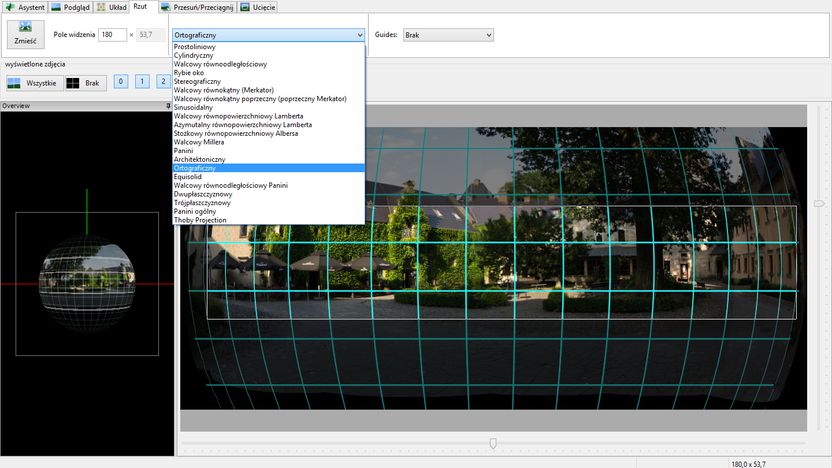Select Stożkowy równopowierzchniowy Albersa

(268, 133)
